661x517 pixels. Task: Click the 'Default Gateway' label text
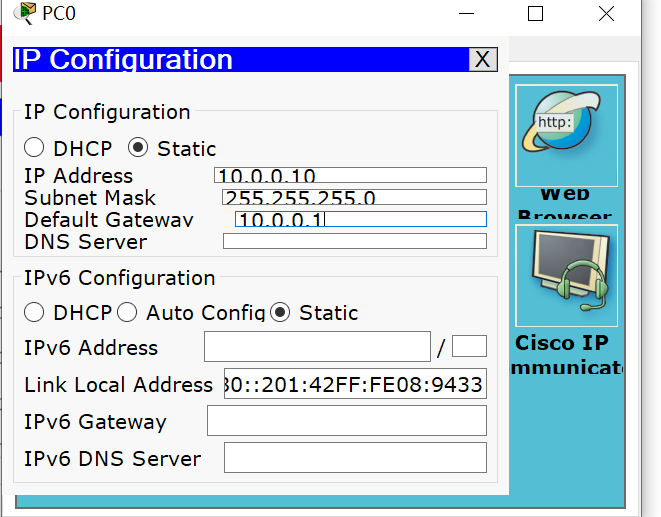tap(109, 220)
